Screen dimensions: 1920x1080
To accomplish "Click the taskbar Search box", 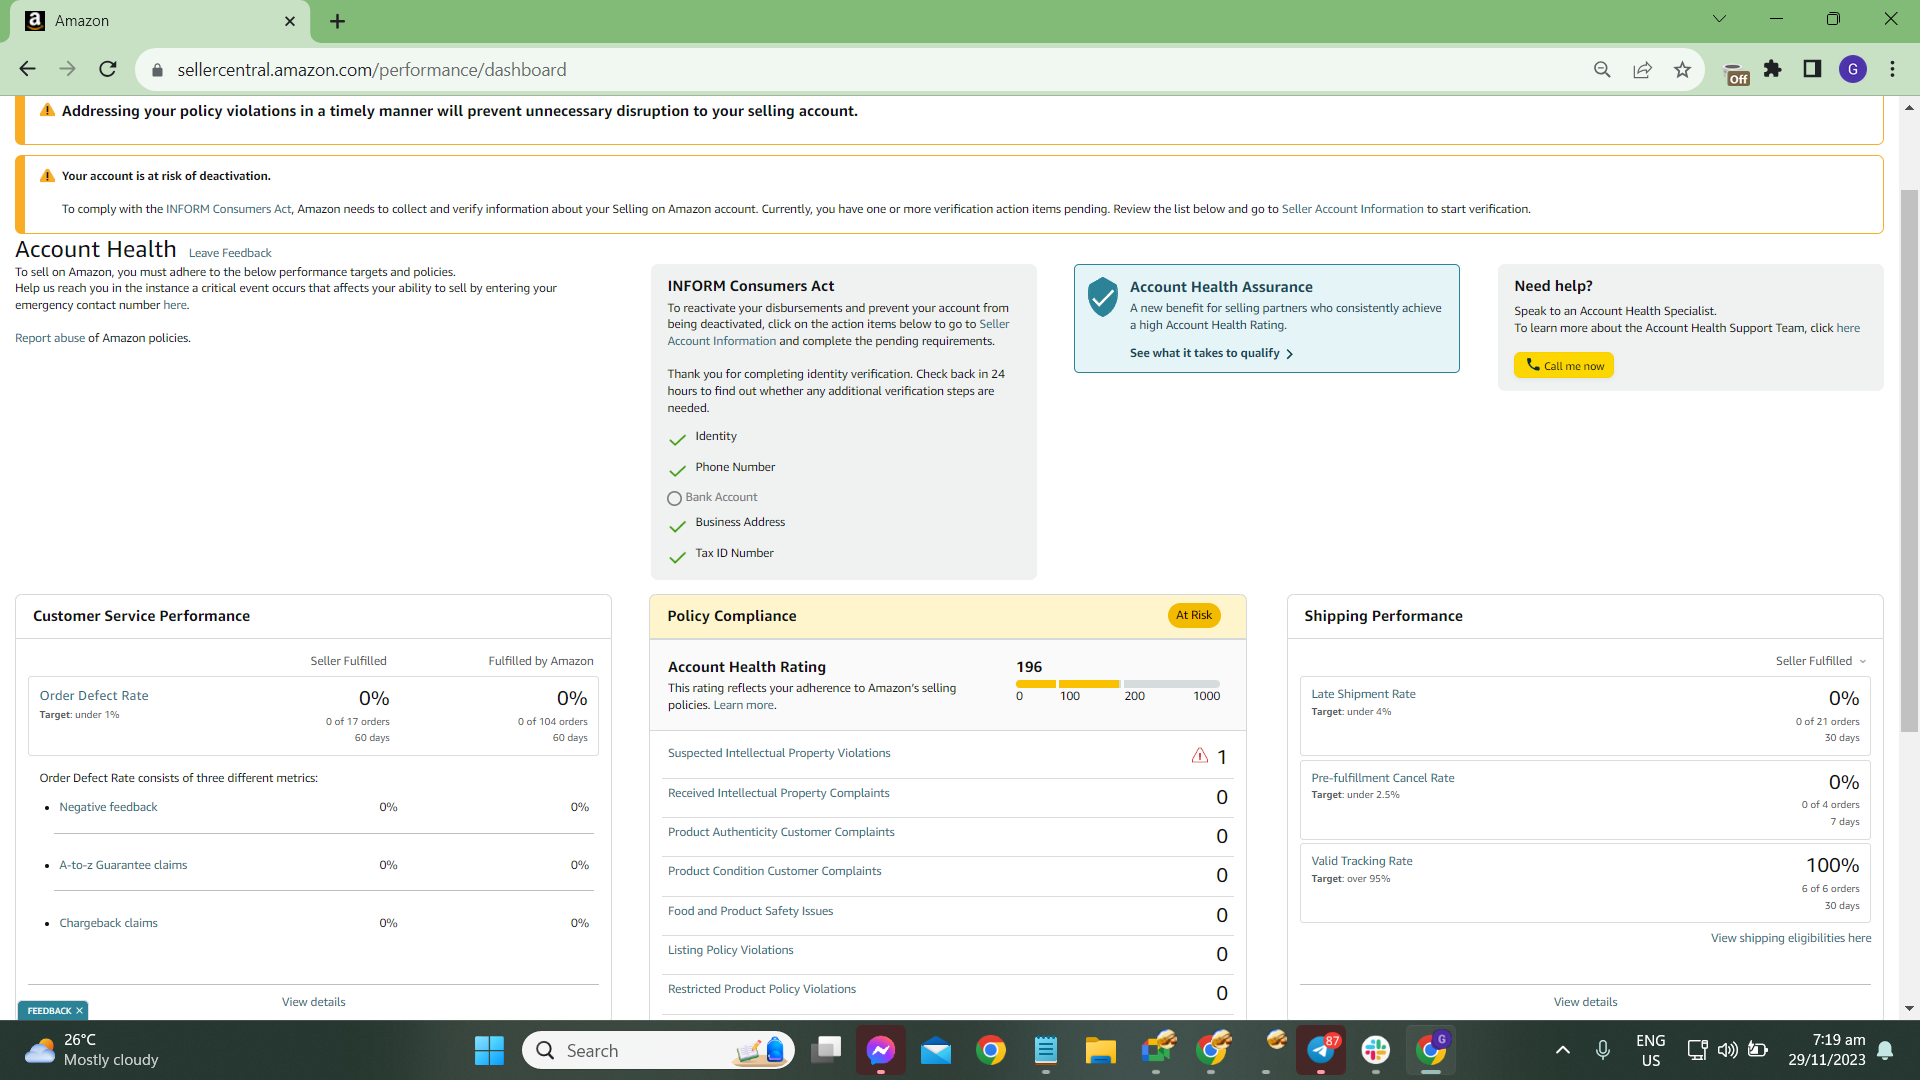I will [x=658, y=1050].
